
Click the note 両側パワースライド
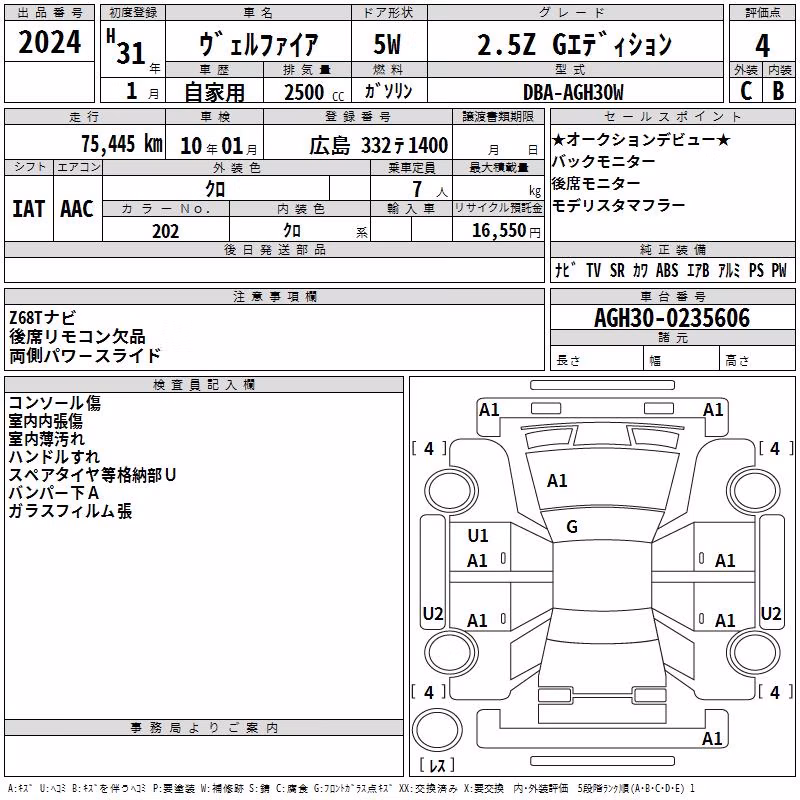[x=85, y=356]
